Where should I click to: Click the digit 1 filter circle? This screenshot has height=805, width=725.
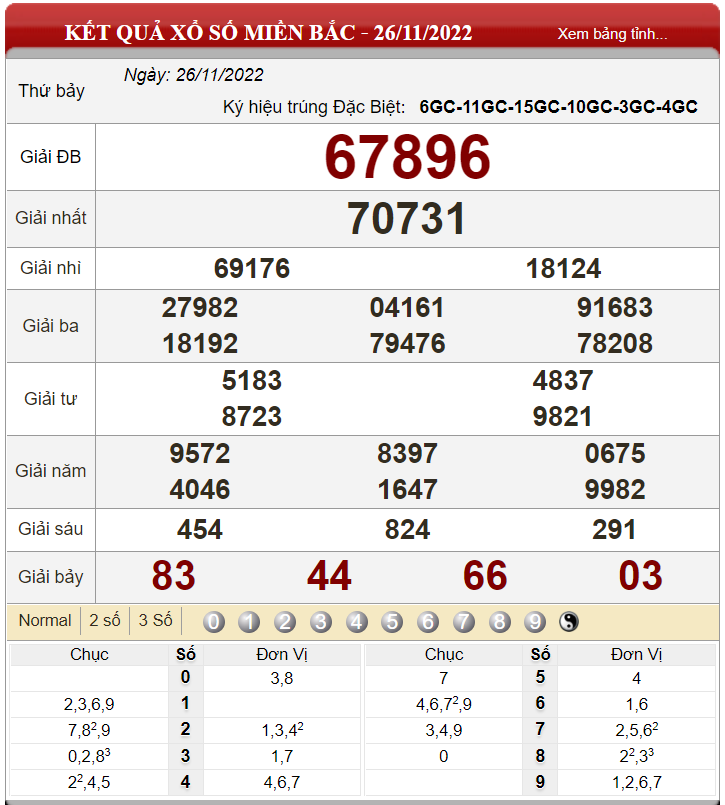coord(249,622)
